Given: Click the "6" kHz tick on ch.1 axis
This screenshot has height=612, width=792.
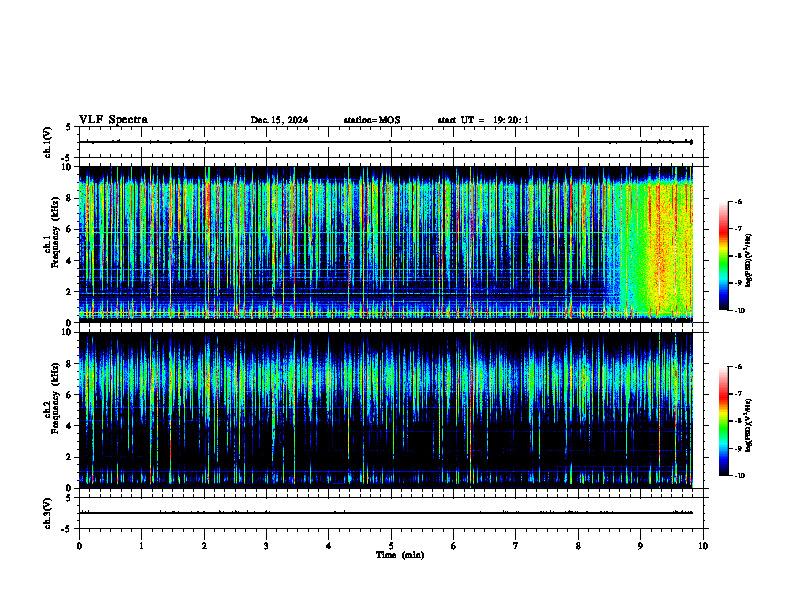Looking at the screenshot, I should point(70,229).
